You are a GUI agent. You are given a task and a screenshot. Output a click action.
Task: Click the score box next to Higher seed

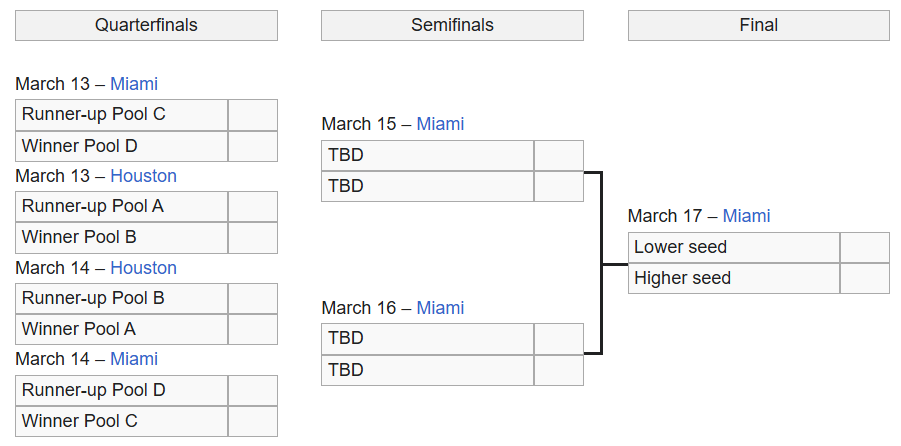point(864,278)
